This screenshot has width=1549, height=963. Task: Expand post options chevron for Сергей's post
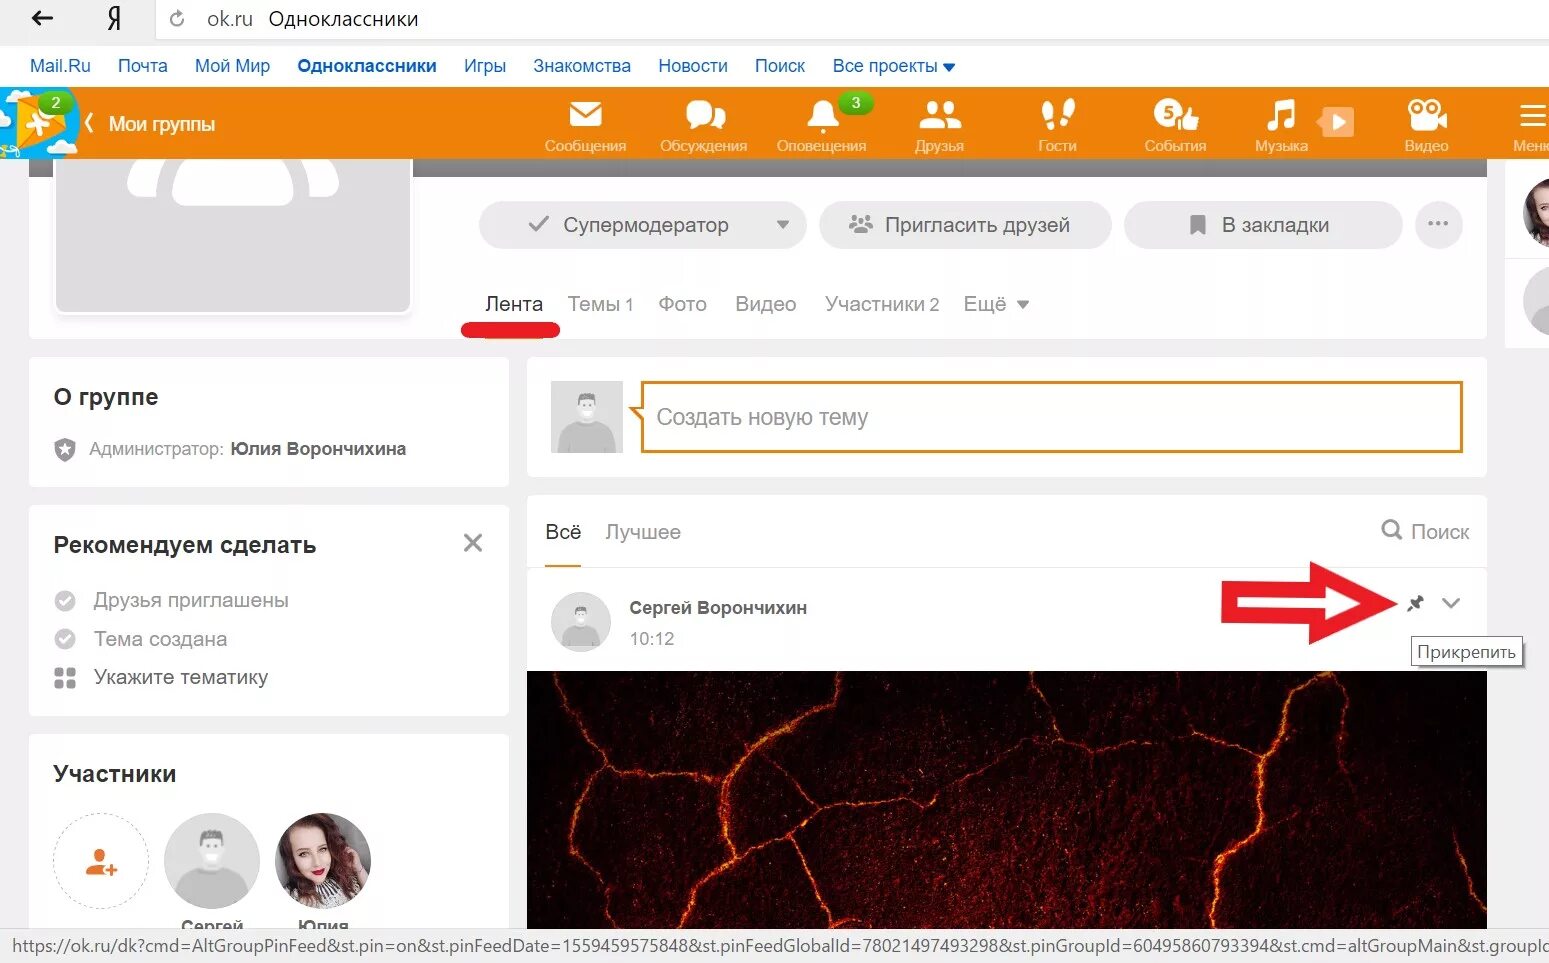tap(1451, 603)
